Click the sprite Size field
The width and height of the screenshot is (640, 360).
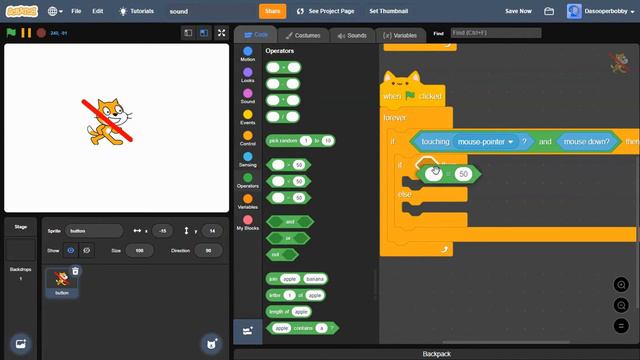pos(140,251)
